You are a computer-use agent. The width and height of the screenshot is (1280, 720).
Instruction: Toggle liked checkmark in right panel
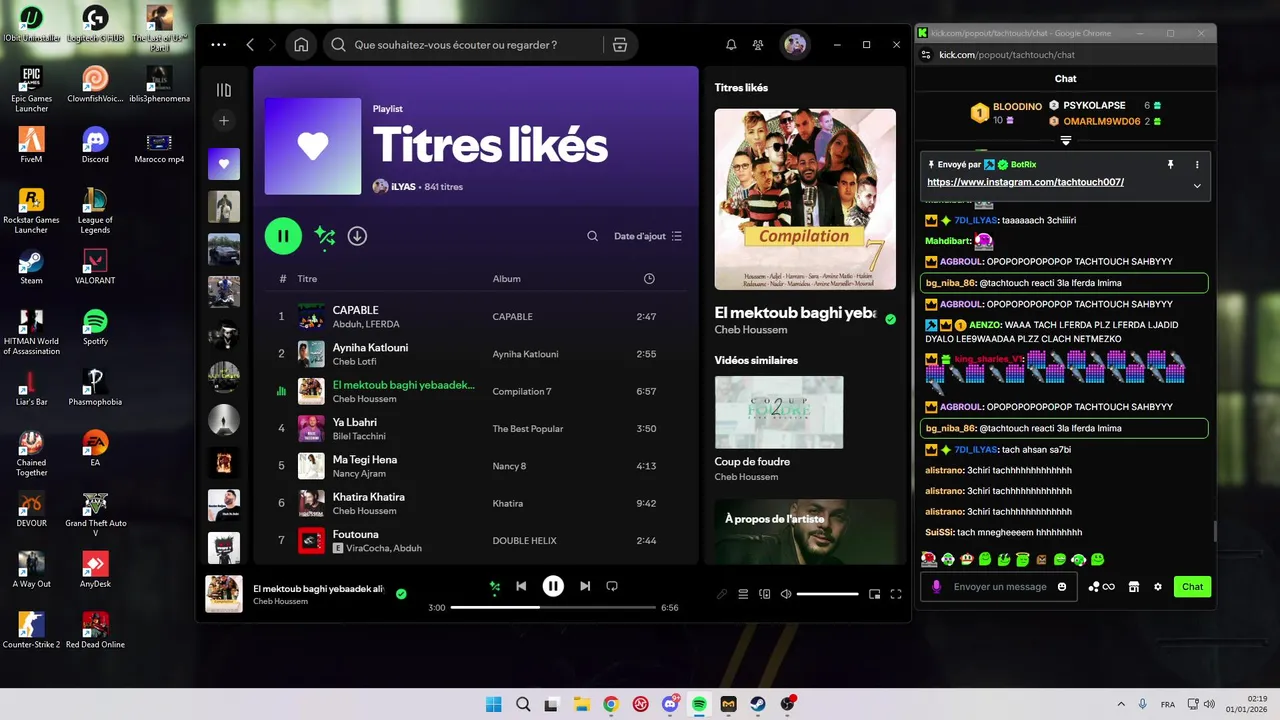click(890, 319)
